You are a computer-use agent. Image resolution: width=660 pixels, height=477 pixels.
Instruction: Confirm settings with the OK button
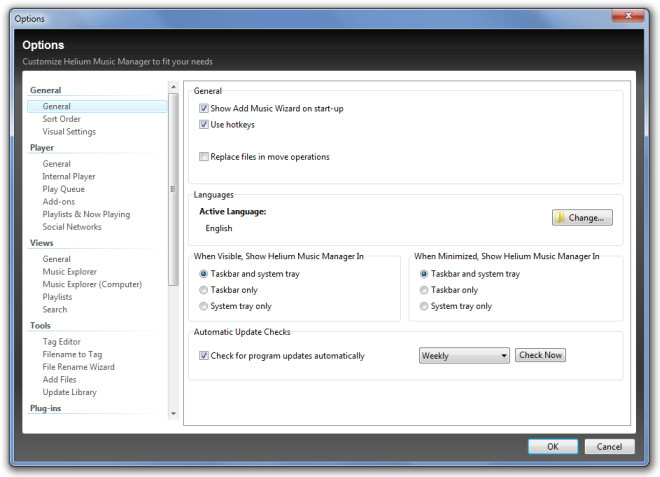click(553, 447)
